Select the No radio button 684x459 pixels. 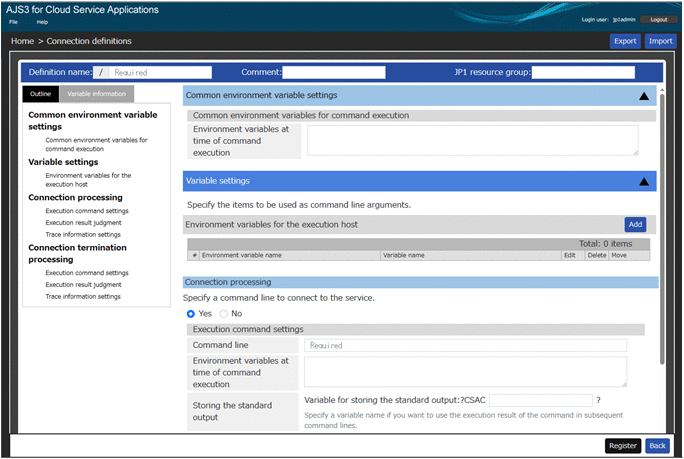tap(224, 313)
